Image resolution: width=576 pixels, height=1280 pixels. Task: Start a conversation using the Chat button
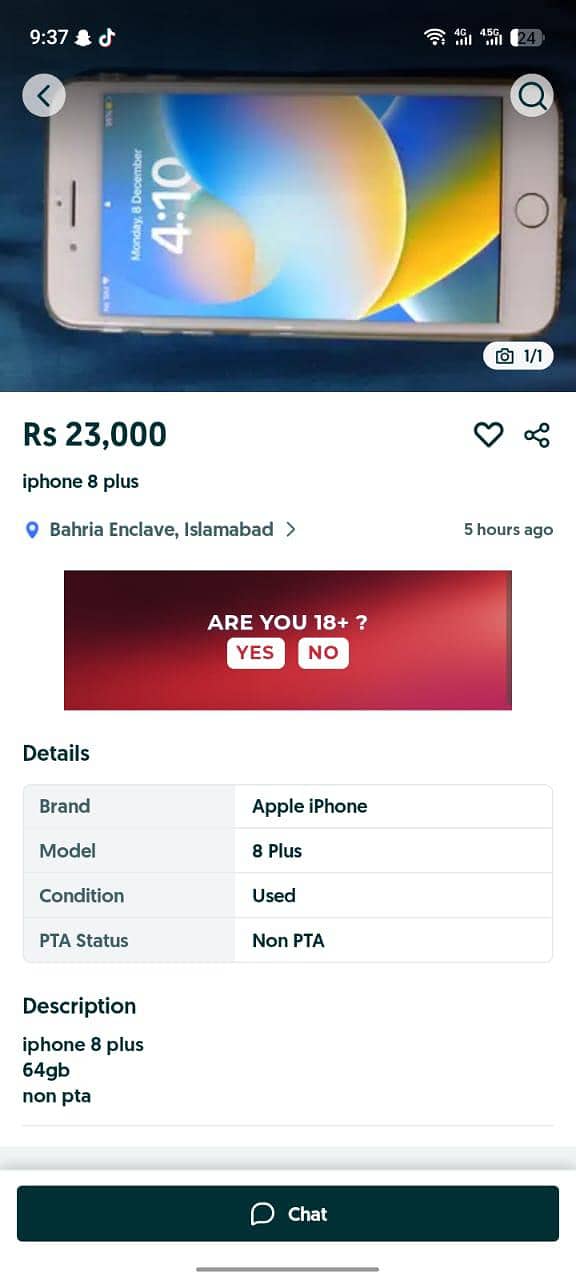pos(288,1213)
